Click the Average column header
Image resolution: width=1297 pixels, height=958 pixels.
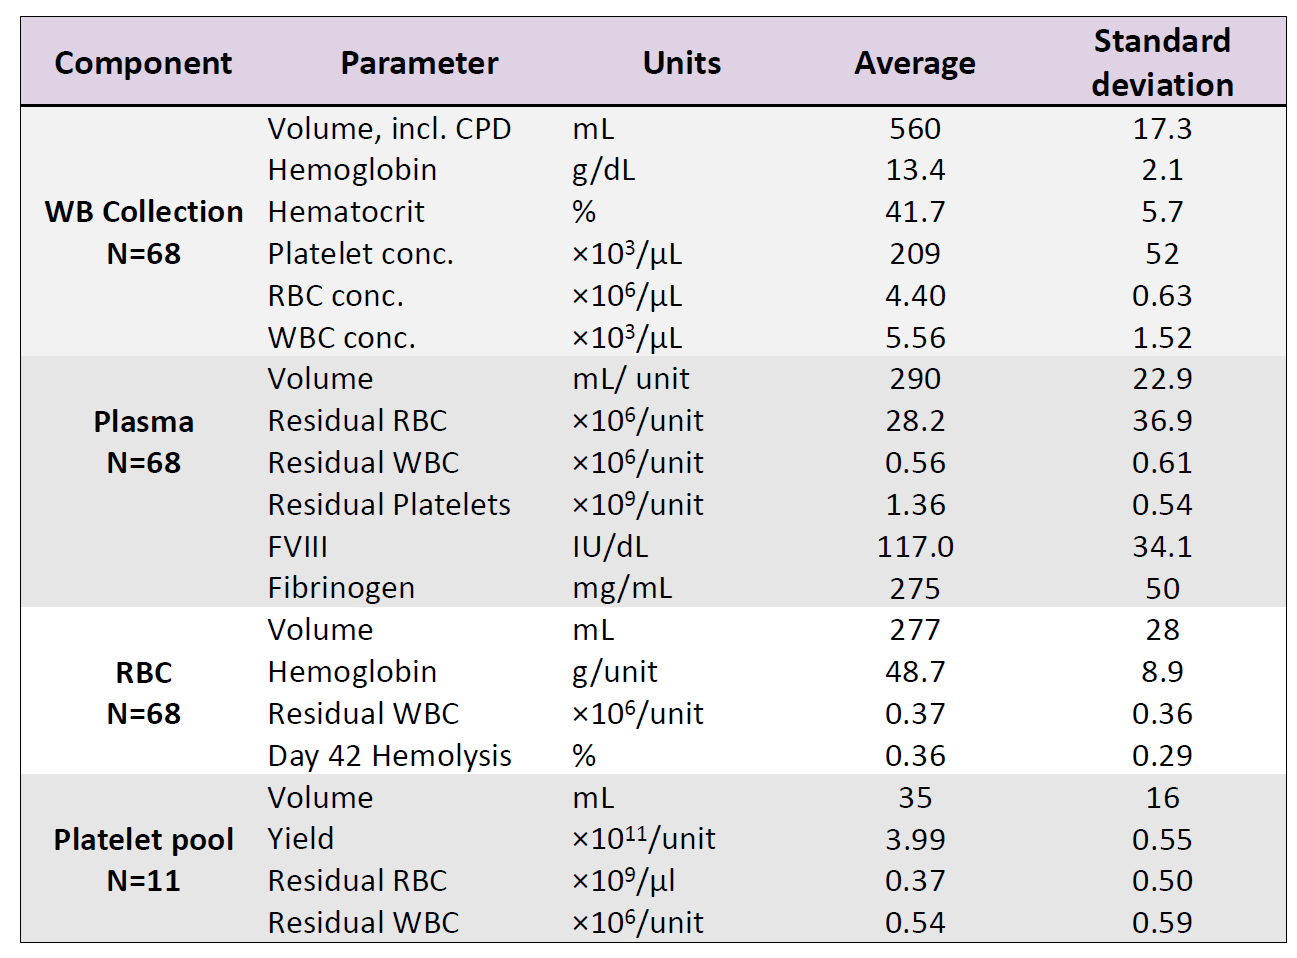point(914,63)
